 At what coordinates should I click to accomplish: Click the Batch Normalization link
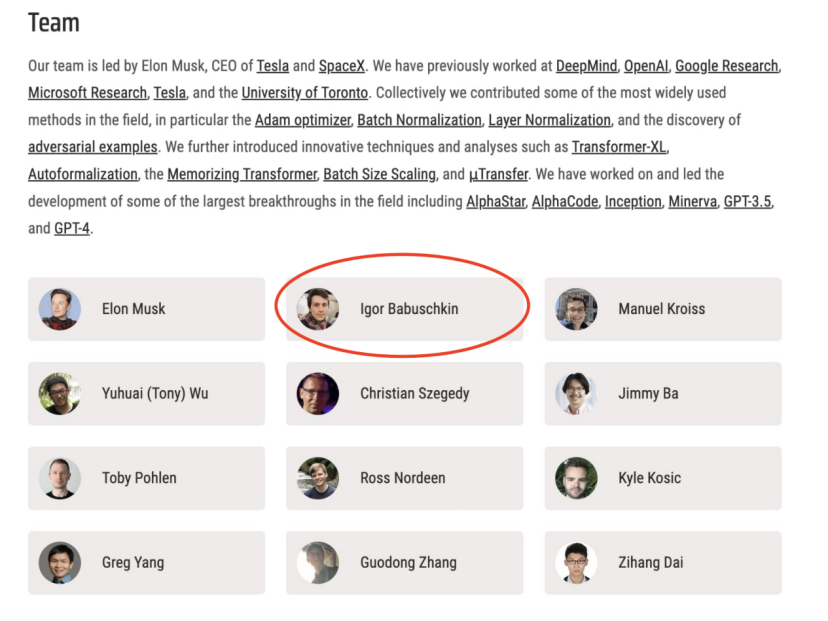point(419,120)
